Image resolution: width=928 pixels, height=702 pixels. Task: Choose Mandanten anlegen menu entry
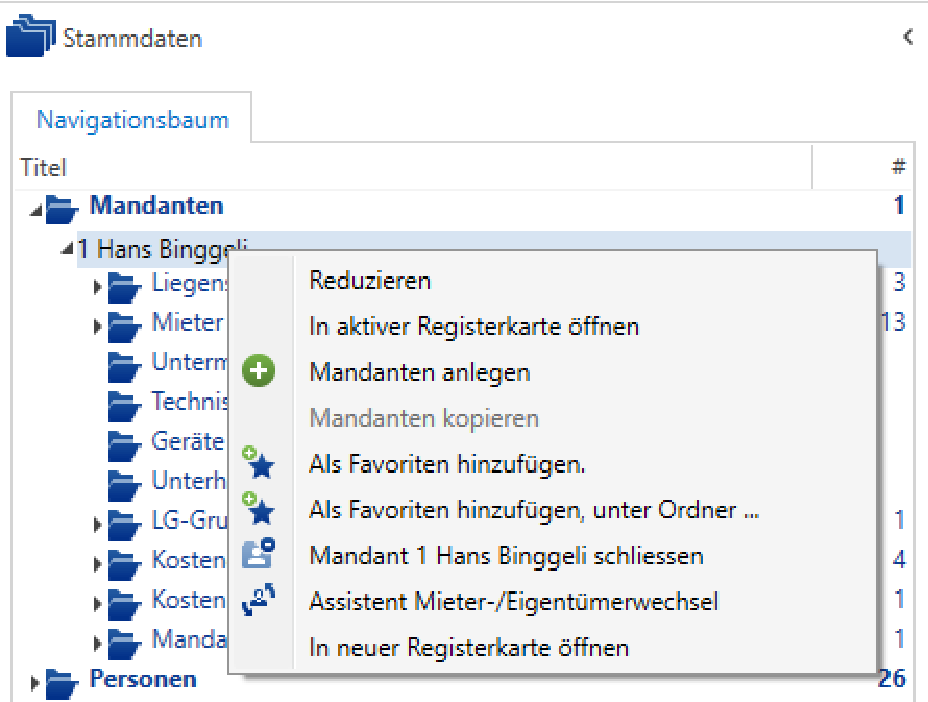click(420, 373)
